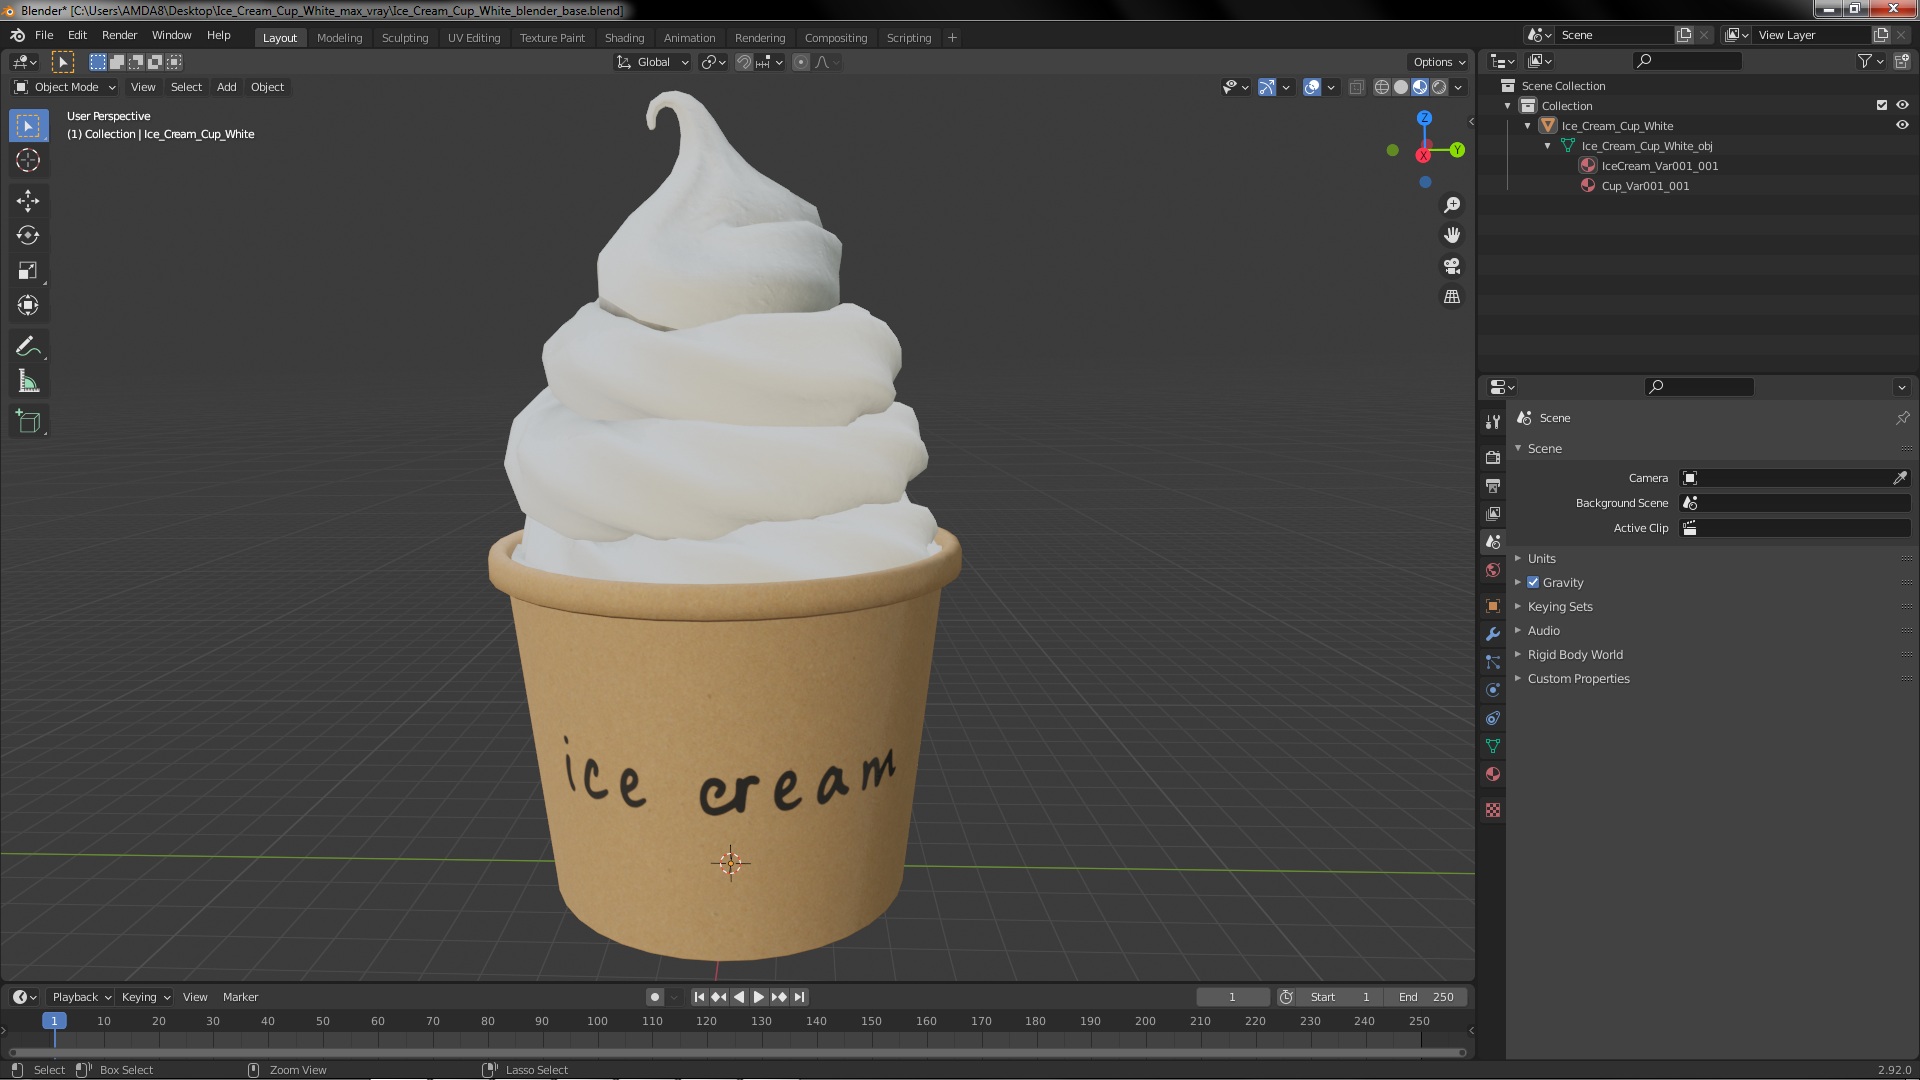Expand the Custom Properties panel
Image resolution: width=1920 pixels, height=1080 pixels.
click(x=1578, y=678)
